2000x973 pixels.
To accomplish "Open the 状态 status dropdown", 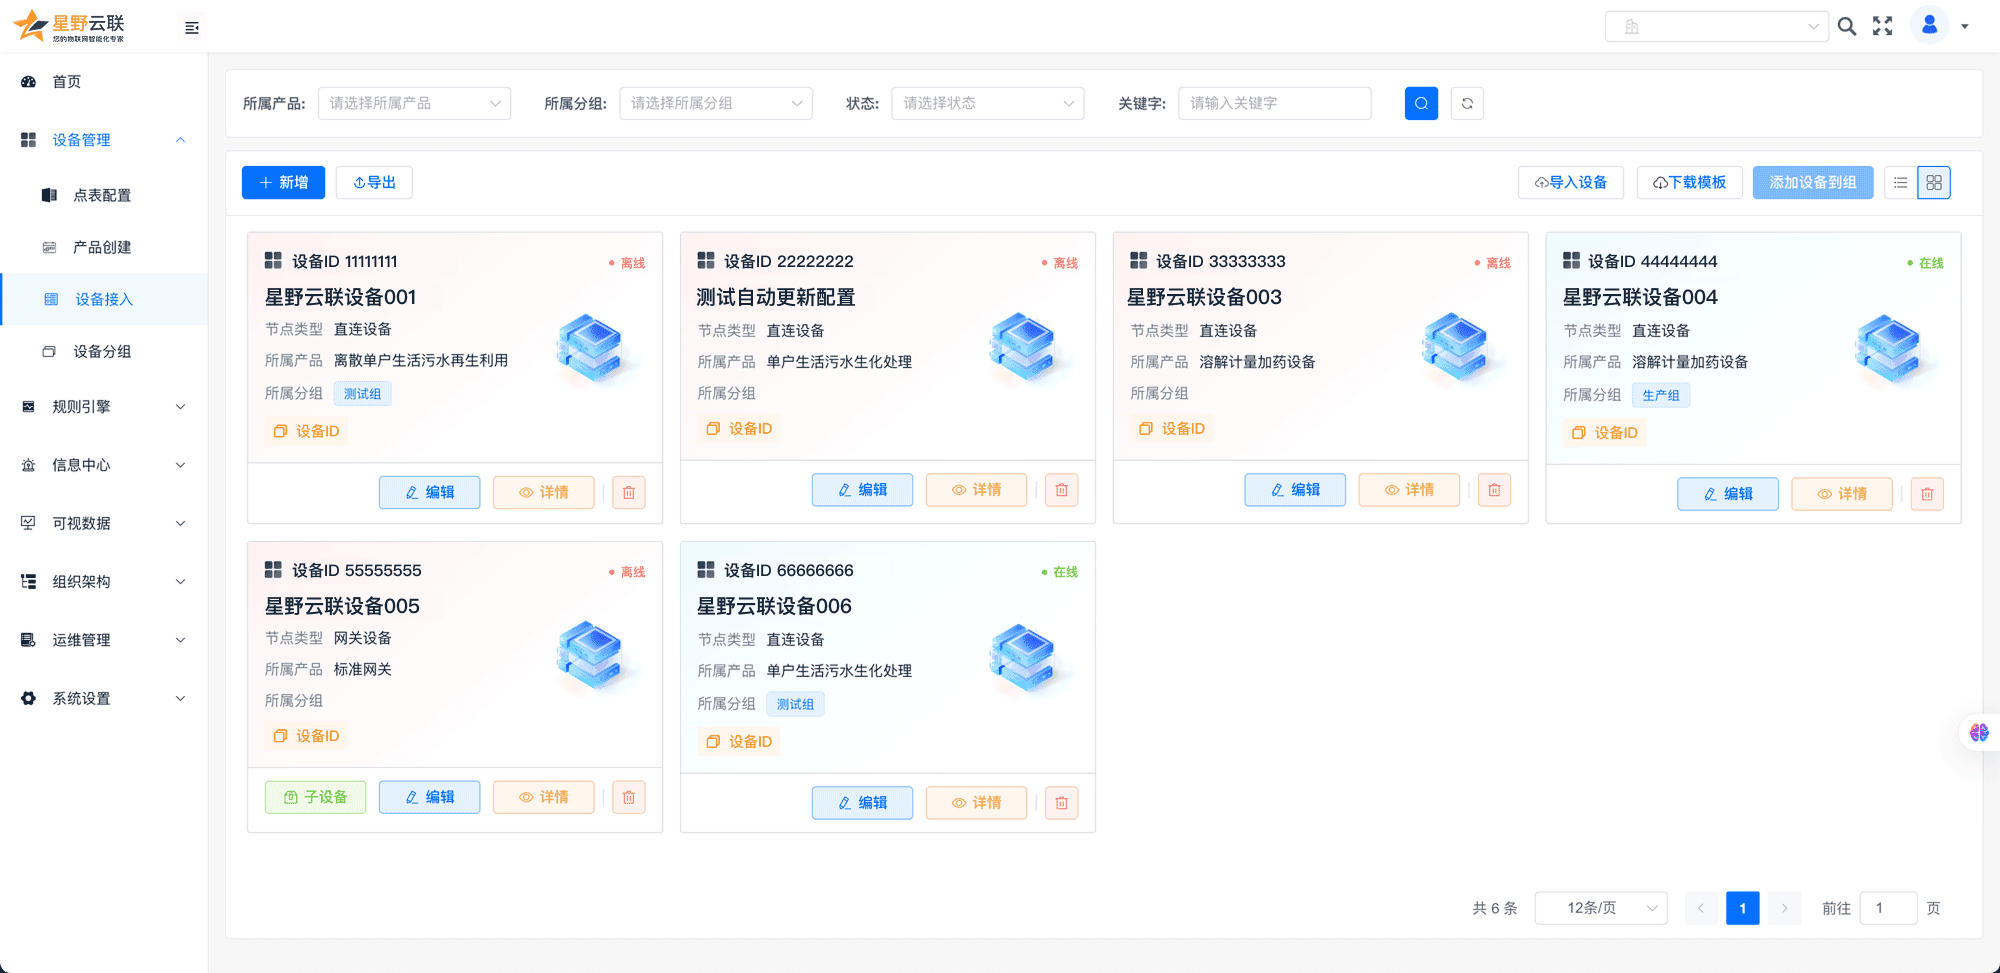I will (x=987, y=103).
